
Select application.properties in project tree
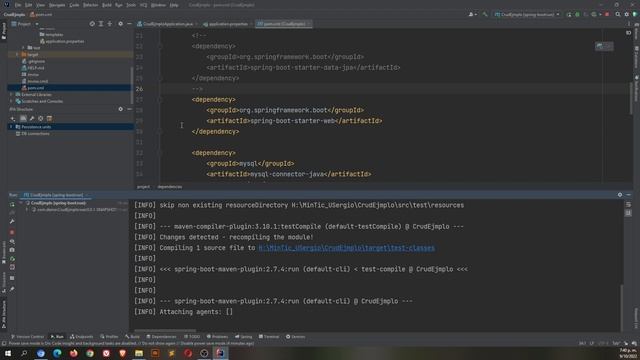point(62,41)
